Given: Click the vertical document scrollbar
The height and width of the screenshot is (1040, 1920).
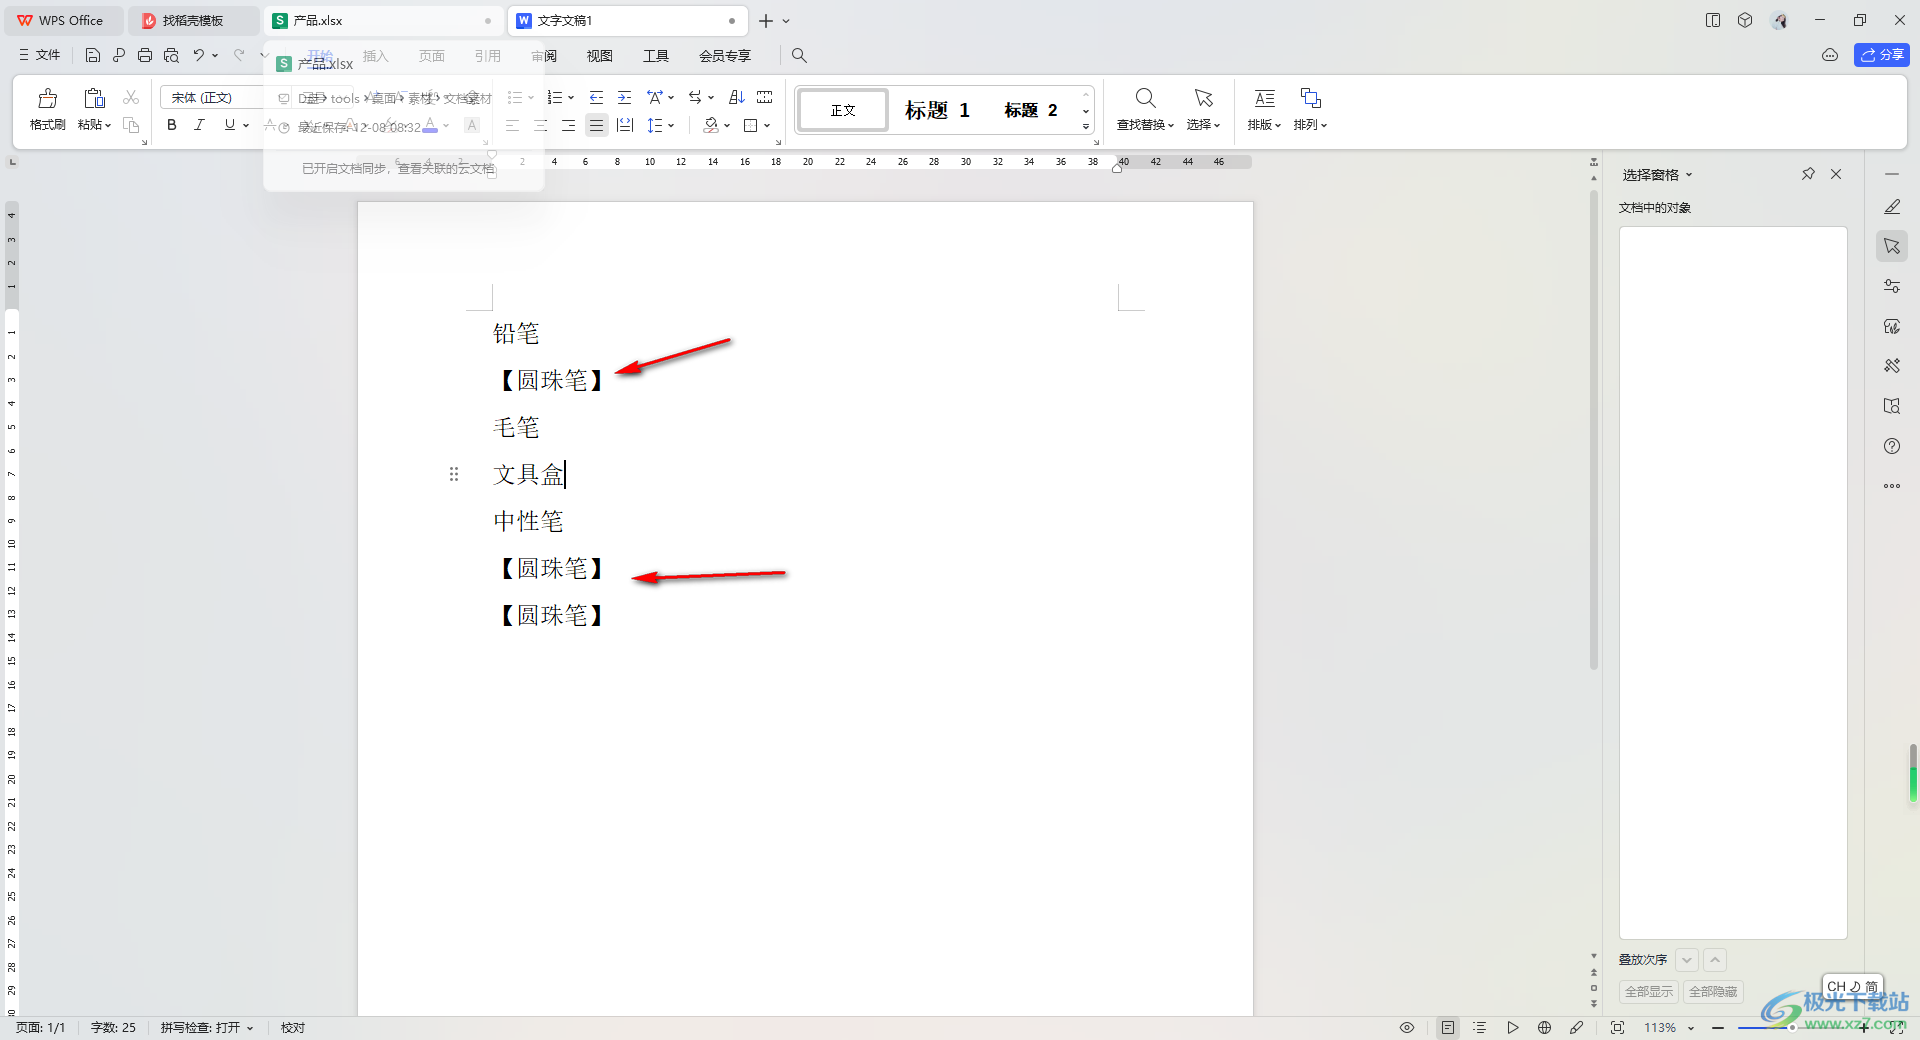Looking at the screenshot, I should [x=1594, y=430].
